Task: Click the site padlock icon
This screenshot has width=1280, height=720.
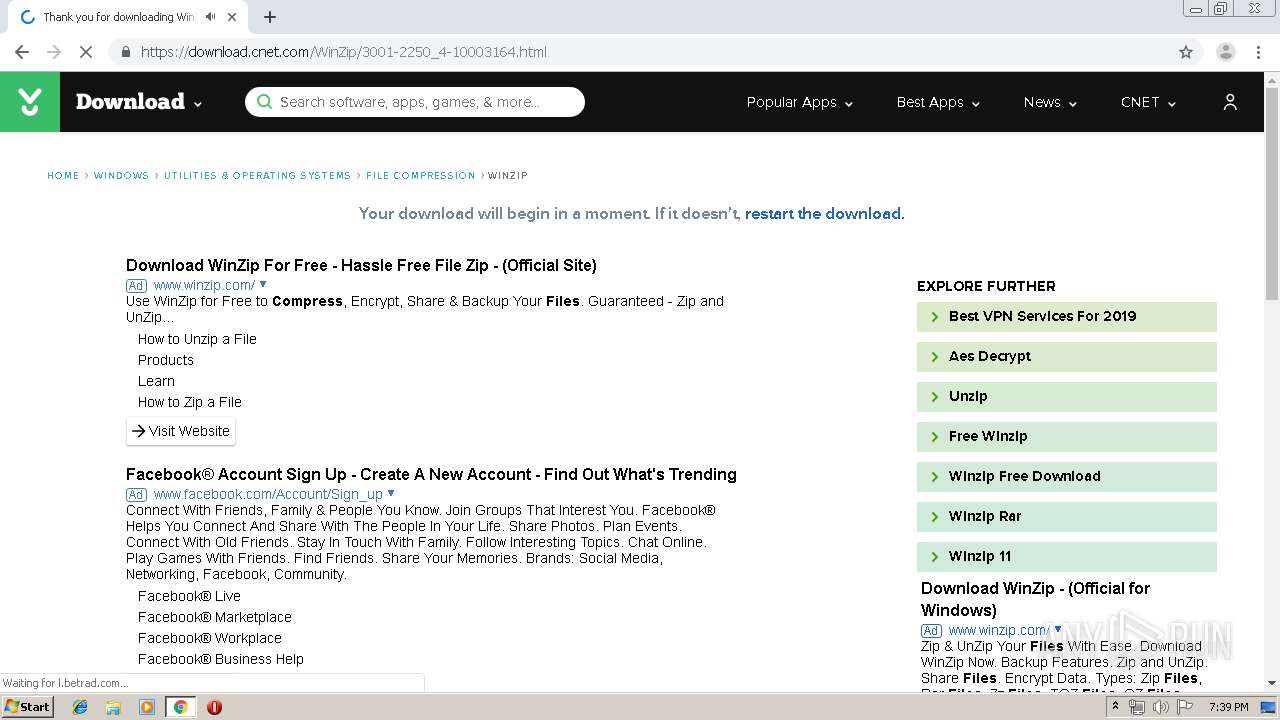Action: coord(125,52)
